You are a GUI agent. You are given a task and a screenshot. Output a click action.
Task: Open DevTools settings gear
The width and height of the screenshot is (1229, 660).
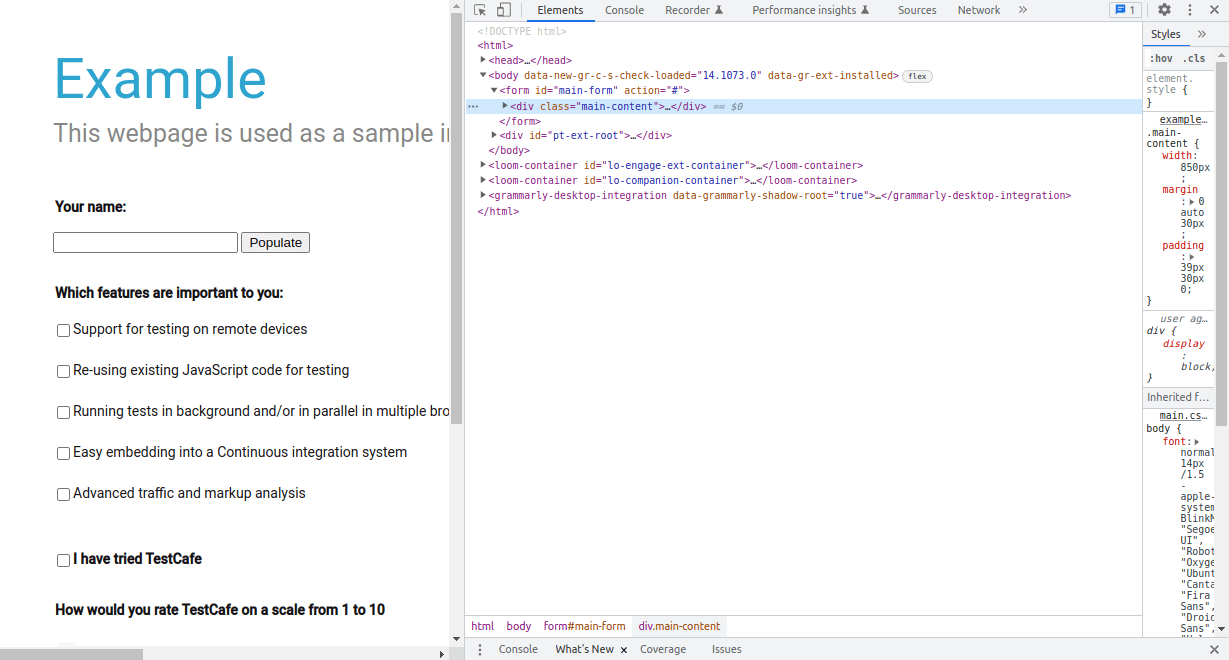[x=1164, y=10]
